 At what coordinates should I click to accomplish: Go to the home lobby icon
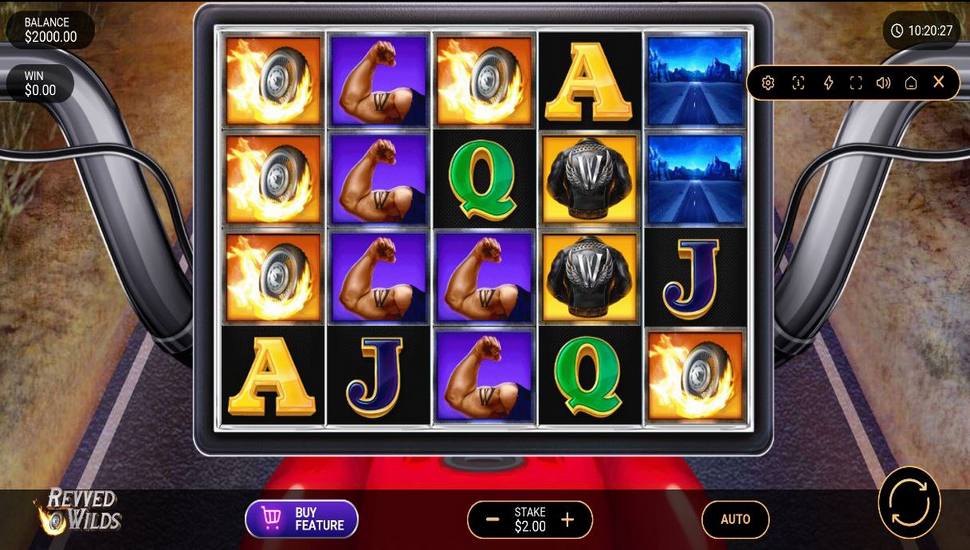click(x=911, y=82)
